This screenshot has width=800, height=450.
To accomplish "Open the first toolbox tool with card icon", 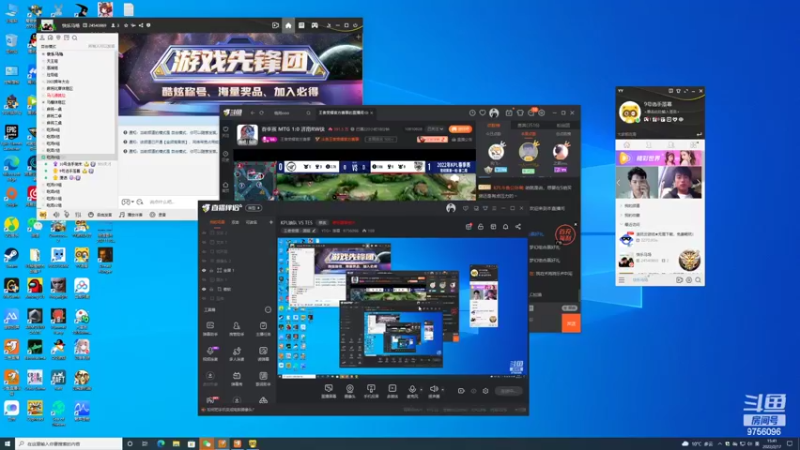I will point(210,328).
